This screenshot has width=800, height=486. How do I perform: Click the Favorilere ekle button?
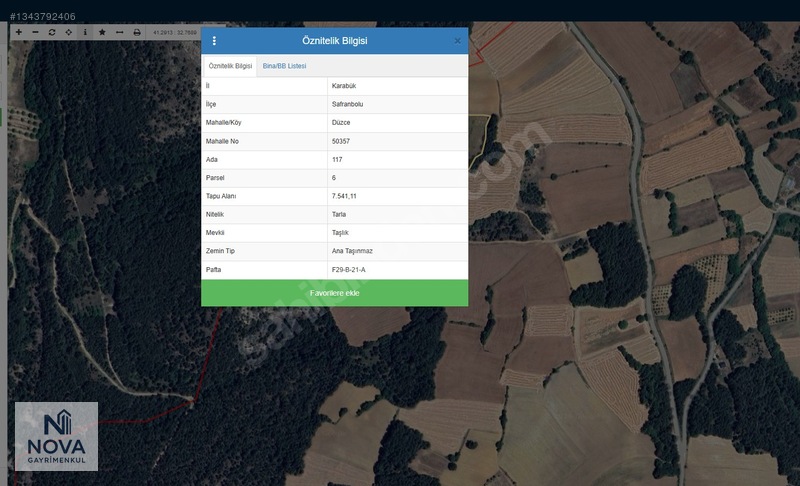335,293
